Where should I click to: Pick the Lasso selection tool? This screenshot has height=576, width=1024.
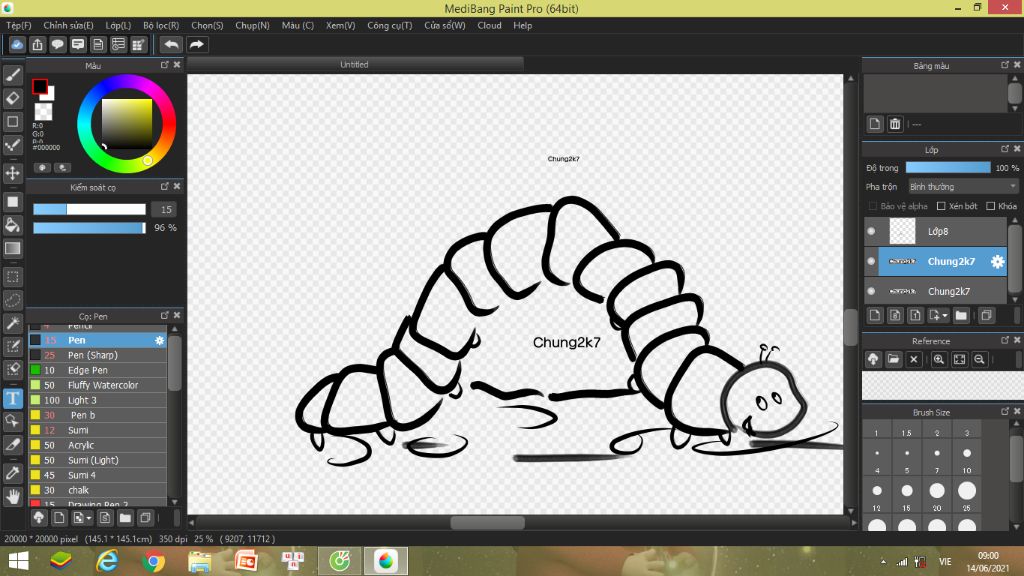tap(12, 300)
